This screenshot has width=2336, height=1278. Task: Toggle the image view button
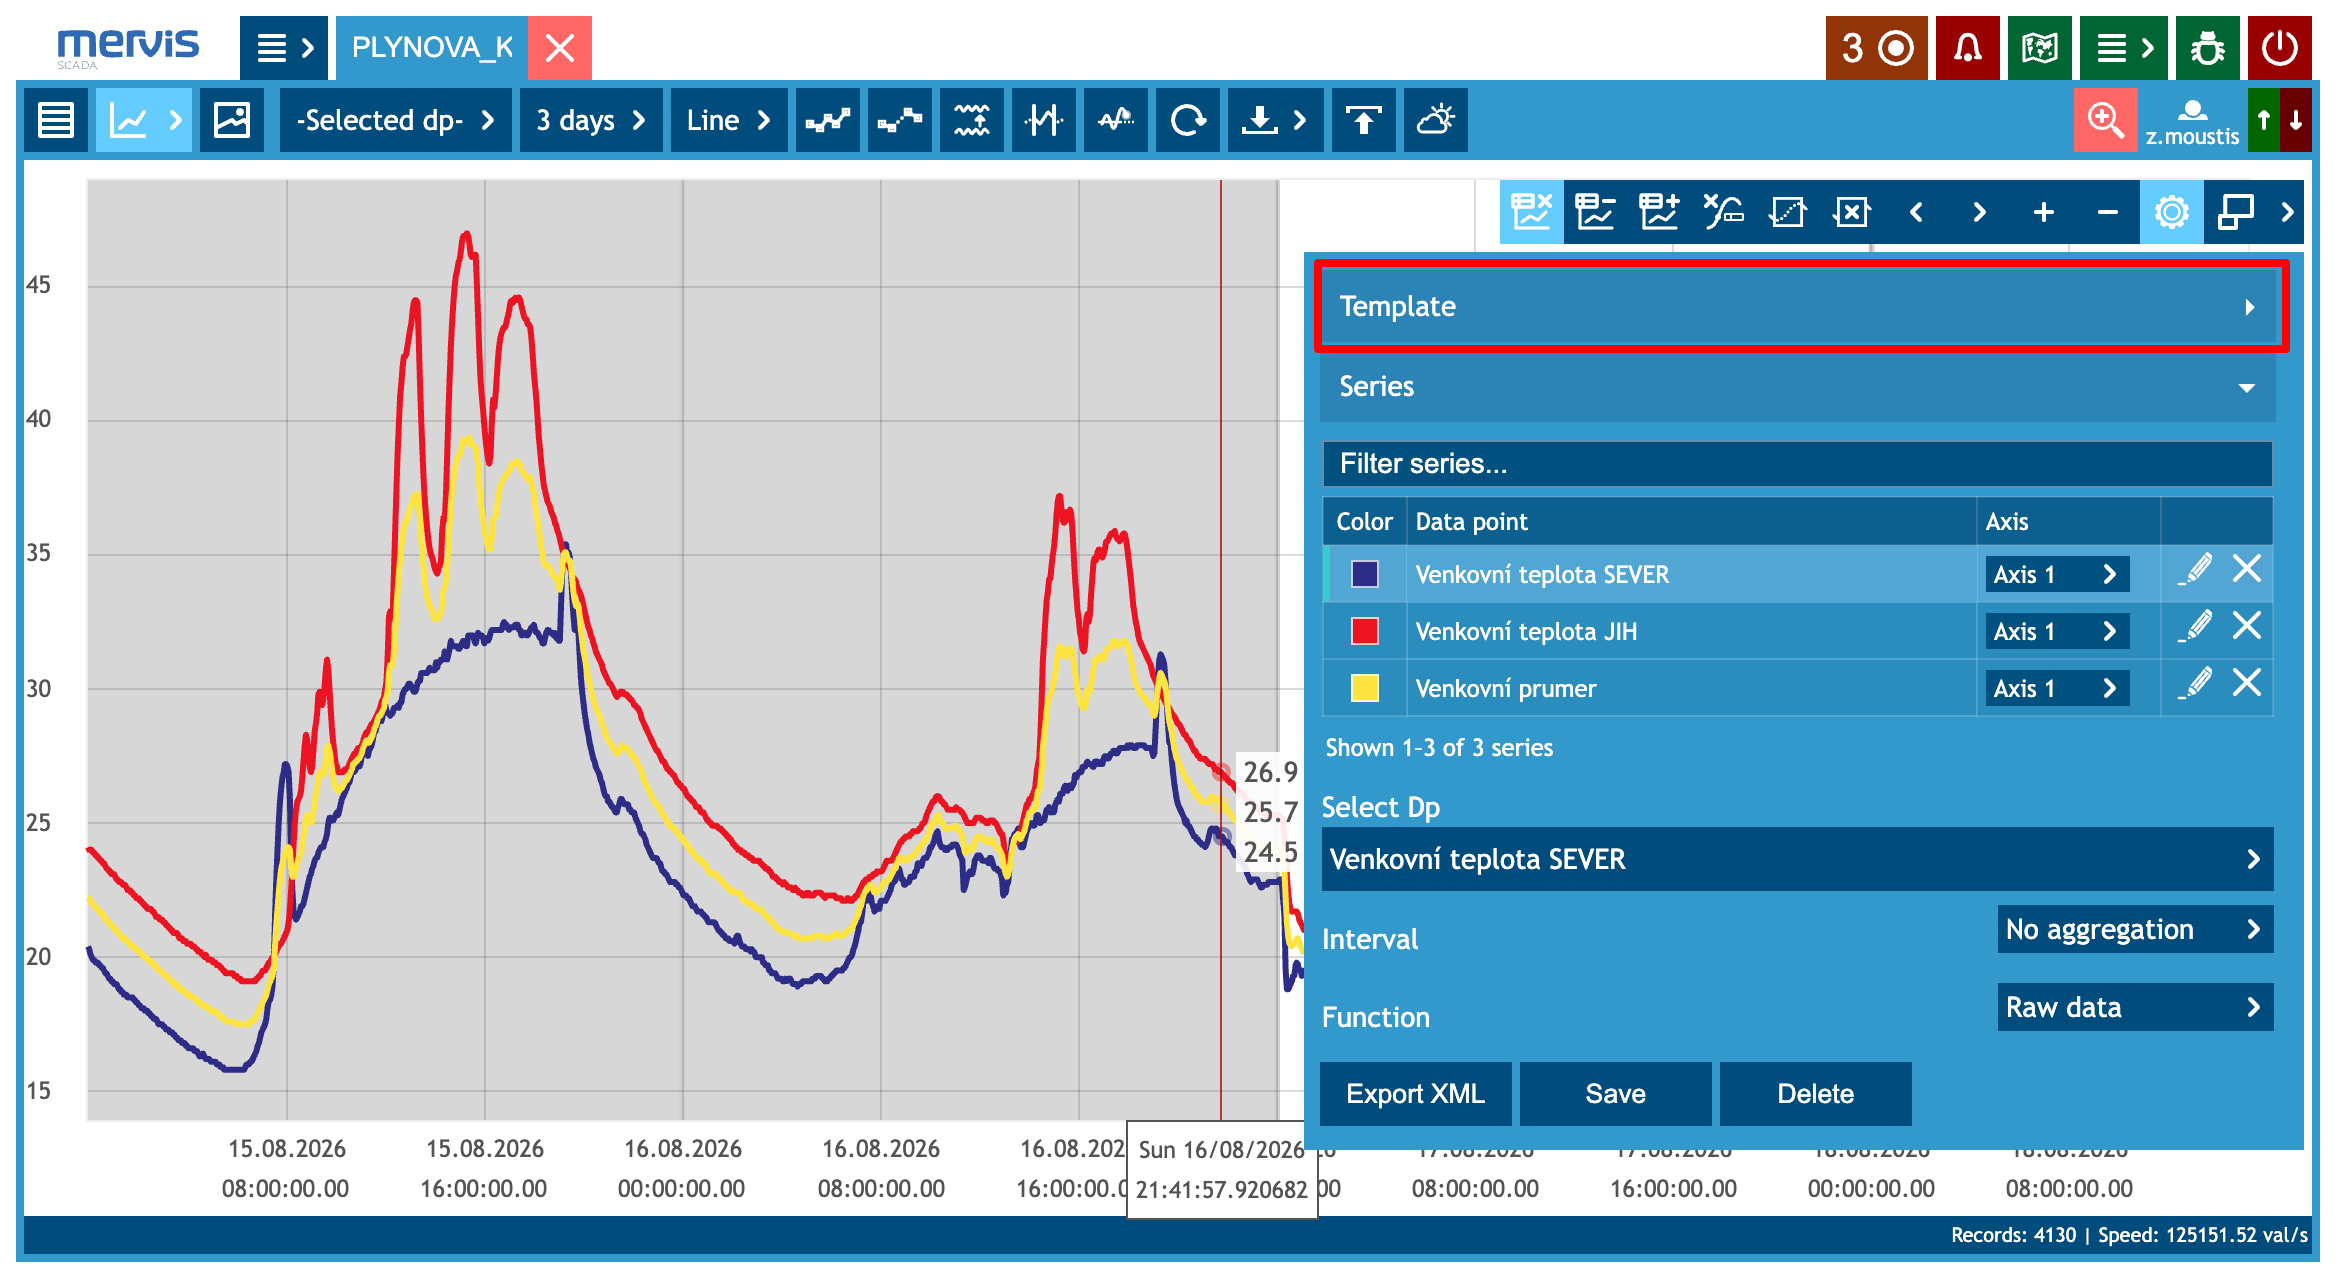point(231,120)
